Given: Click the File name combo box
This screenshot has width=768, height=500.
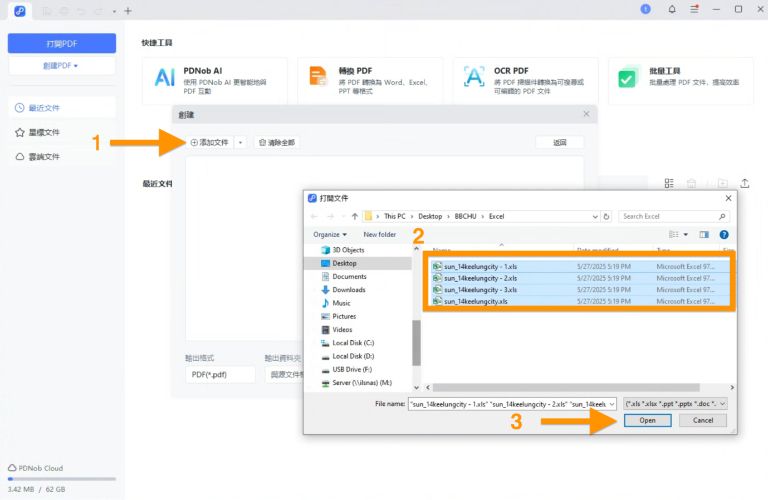Looking at the screenshot, I should [512, 404].
